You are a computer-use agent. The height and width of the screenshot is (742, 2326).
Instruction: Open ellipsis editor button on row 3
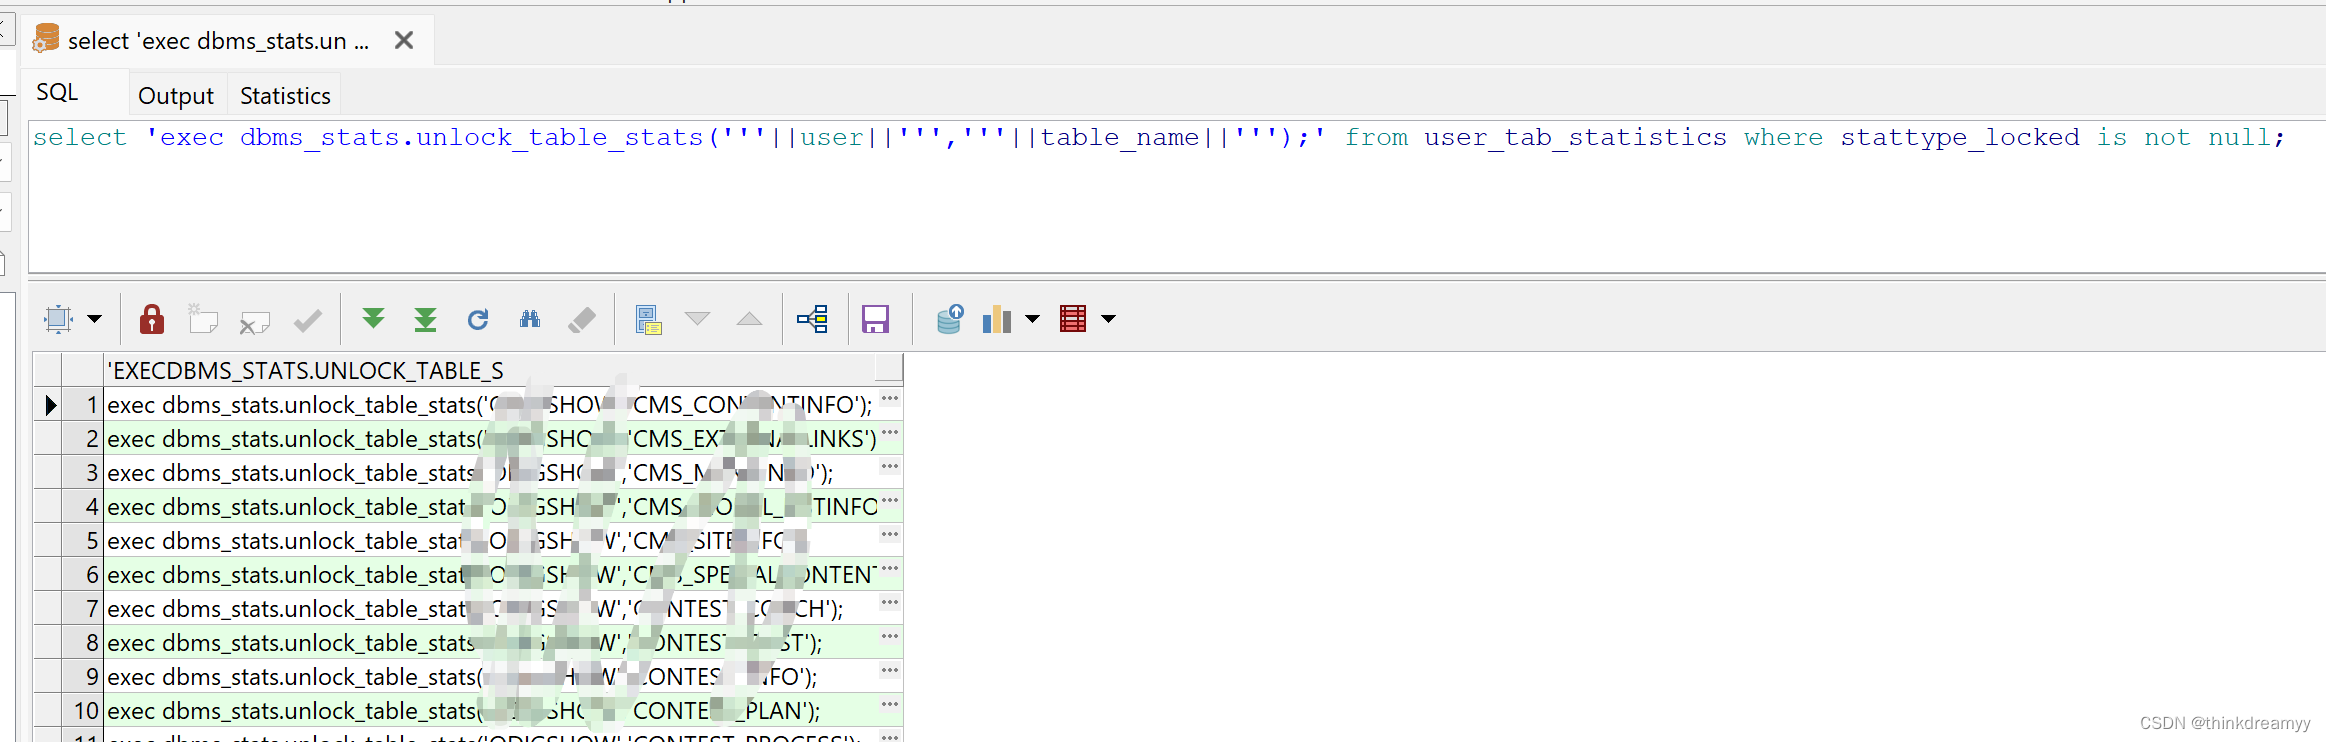890,467
